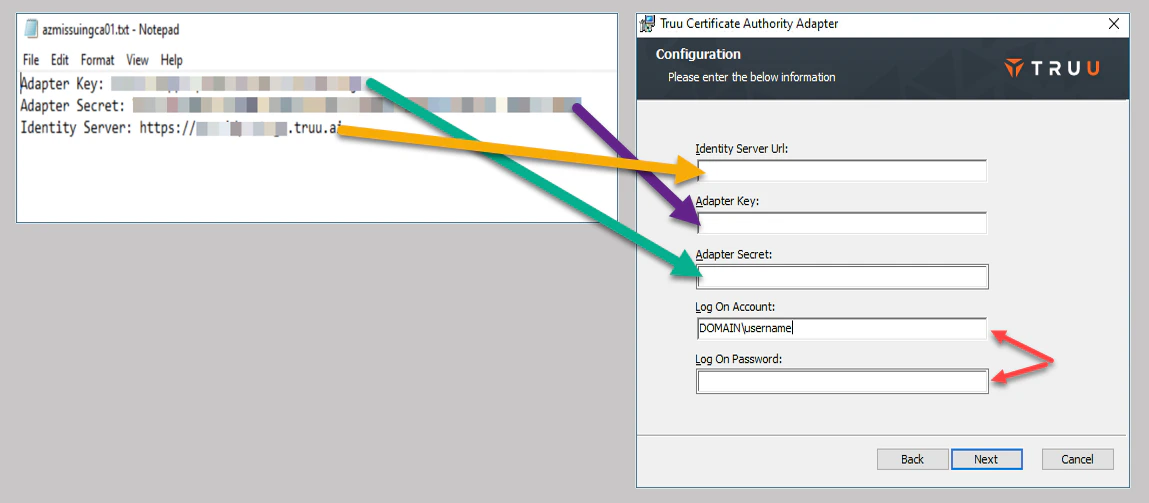
Task: Open the Edit menu in Notepad
Action: (59, 60)
